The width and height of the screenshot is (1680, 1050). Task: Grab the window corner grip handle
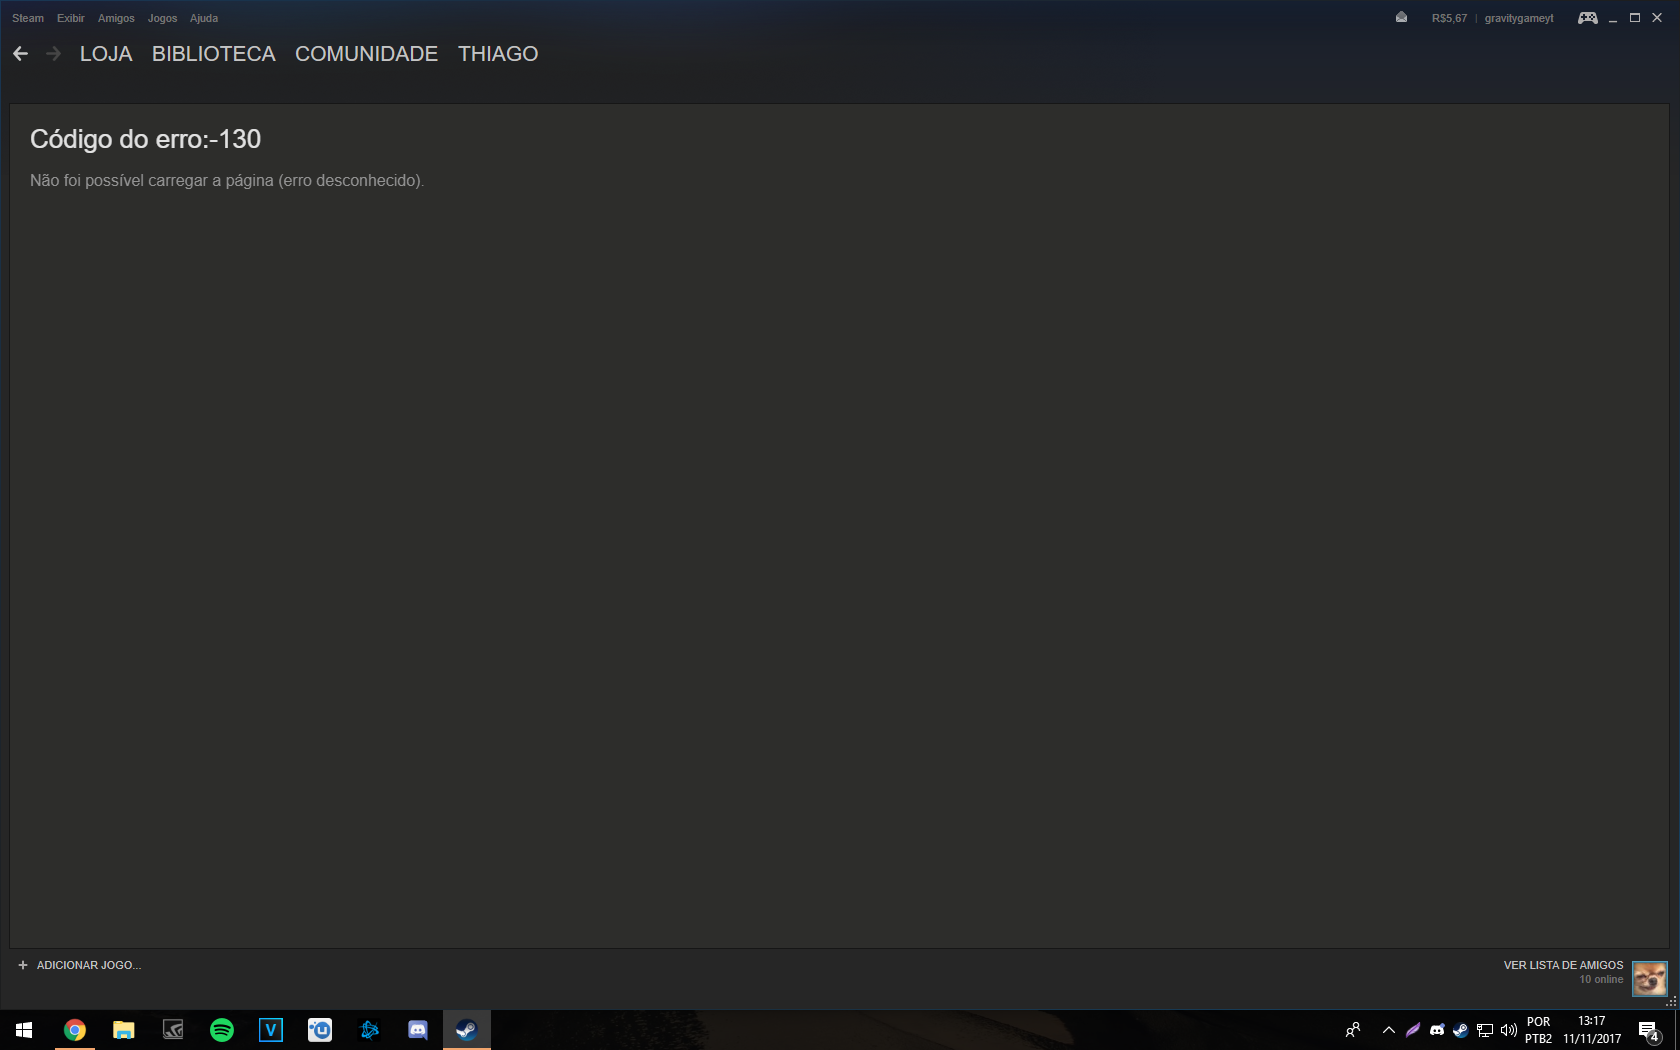click(x=1672, y=1001)
